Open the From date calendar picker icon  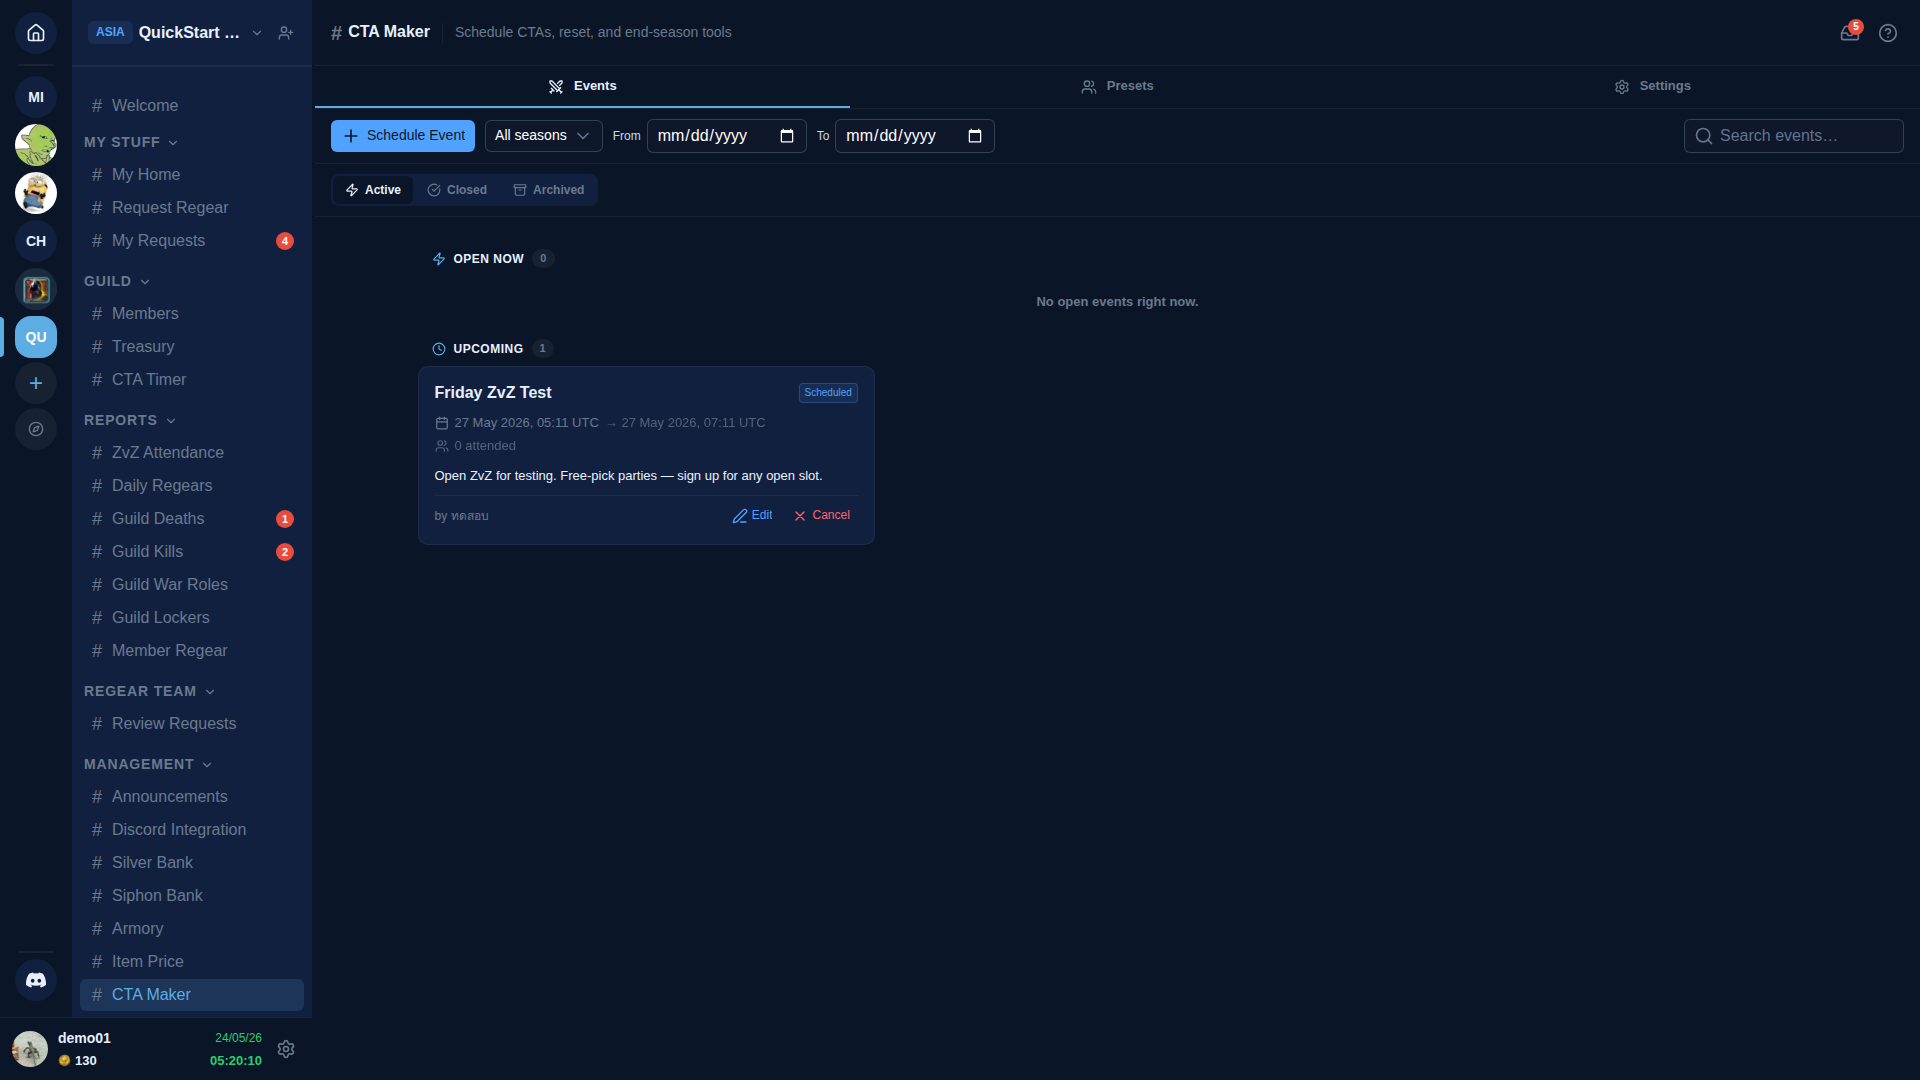(x=787, y=136)
